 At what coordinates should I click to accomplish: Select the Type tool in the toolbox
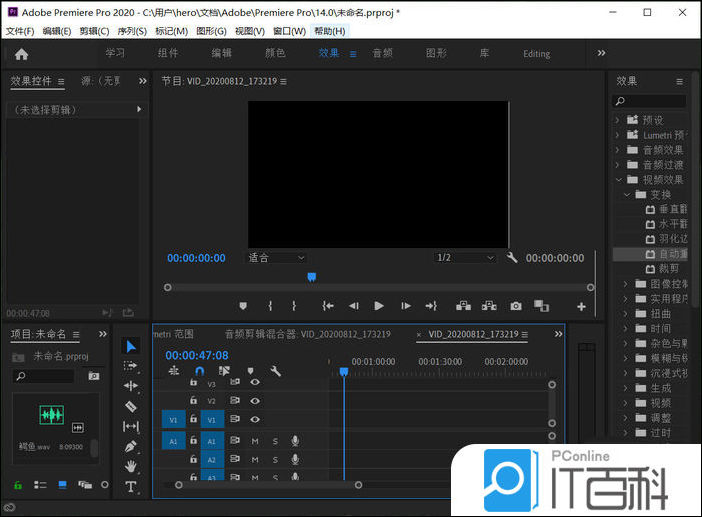(x=131, y=487)
